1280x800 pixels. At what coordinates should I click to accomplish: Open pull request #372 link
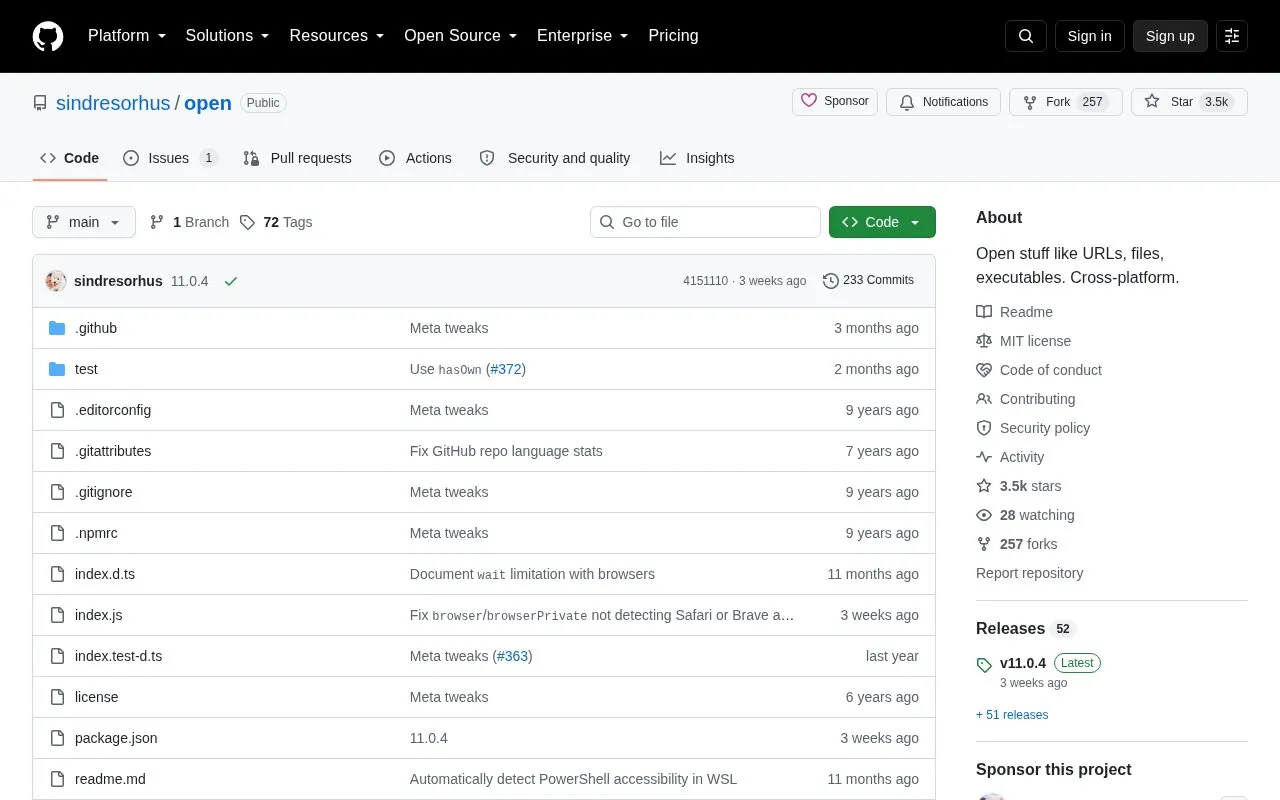tap(506, 369)
